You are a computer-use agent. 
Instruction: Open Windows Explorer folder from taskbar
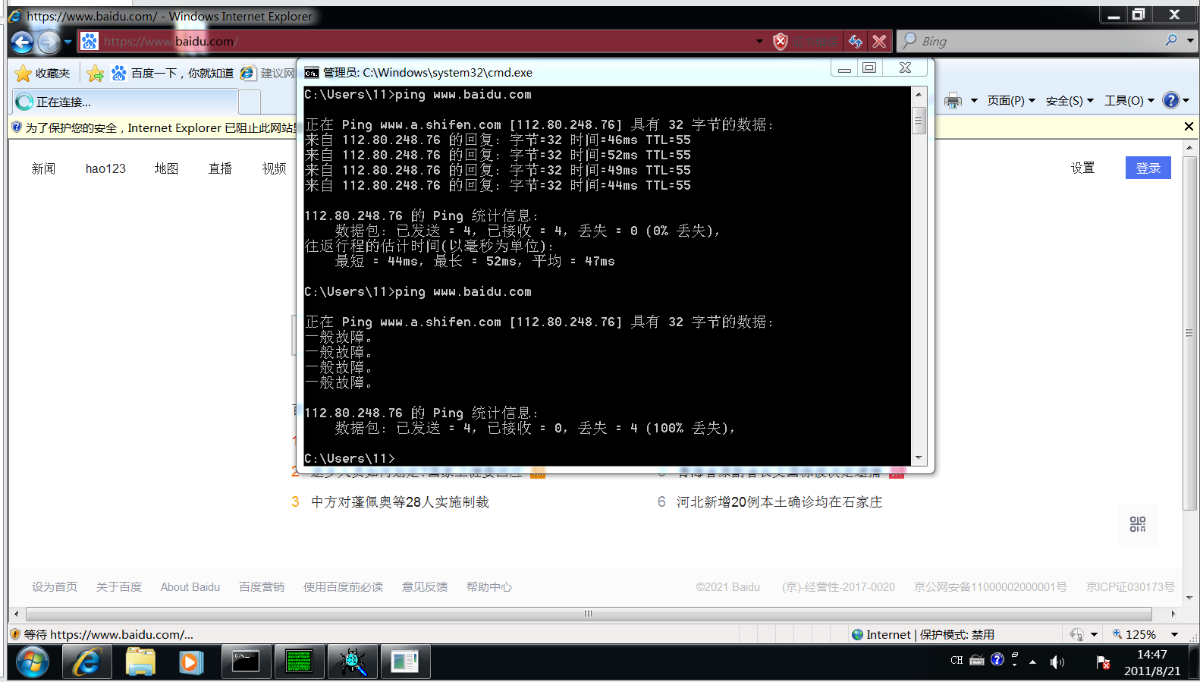point(141,661)
